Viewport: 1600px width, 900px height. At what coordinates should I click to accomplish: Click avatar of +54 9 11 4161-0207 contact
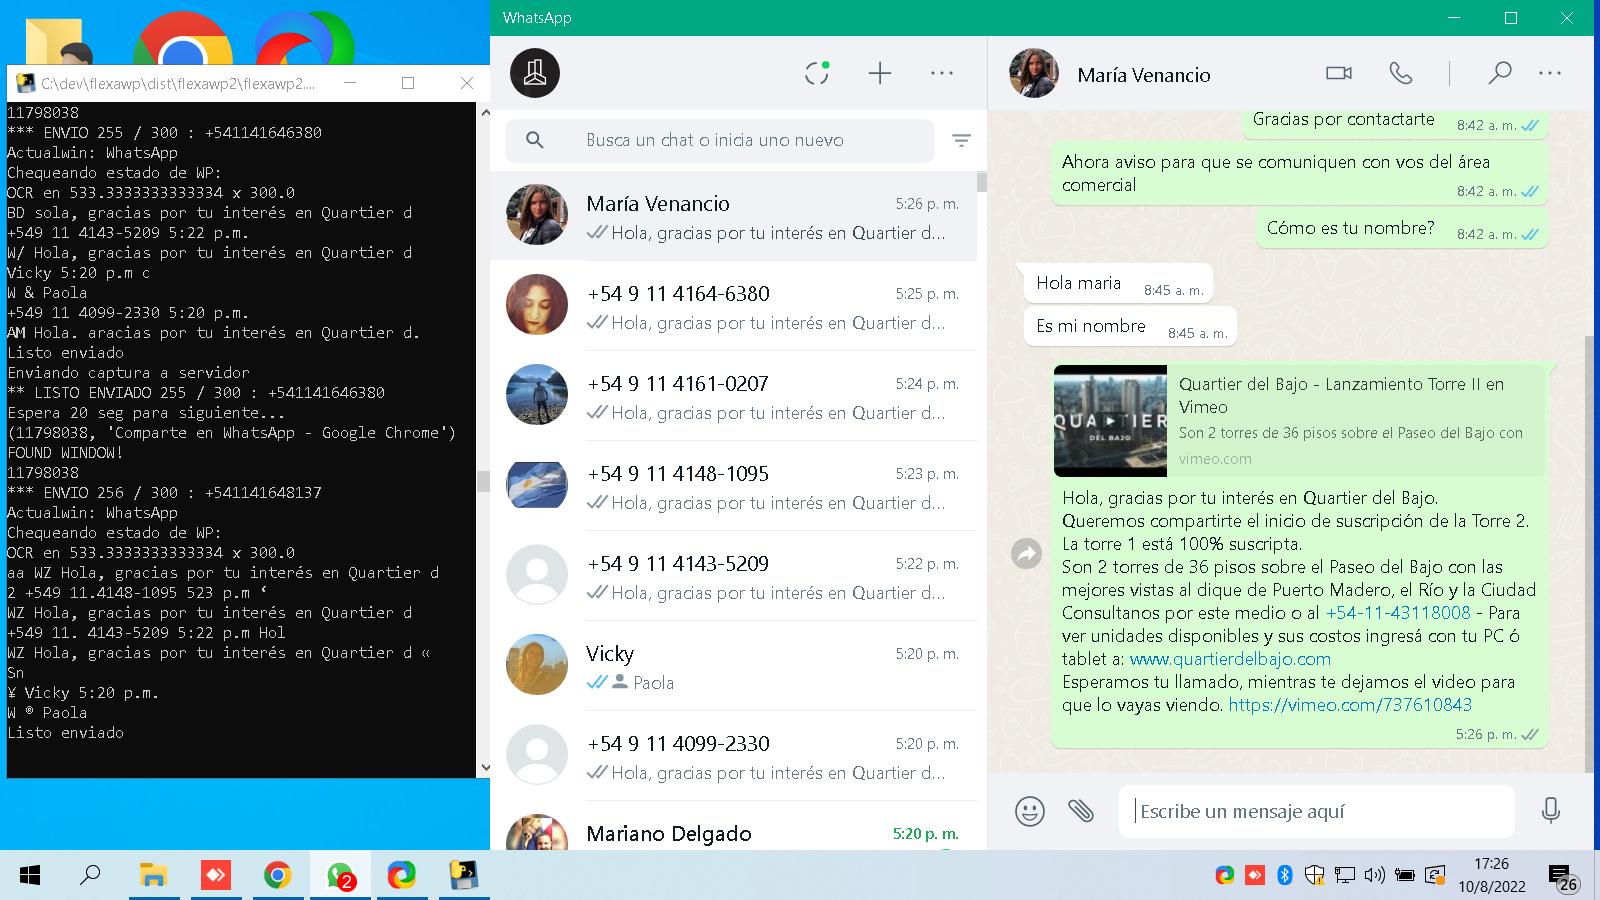click(x=537, y=394)
